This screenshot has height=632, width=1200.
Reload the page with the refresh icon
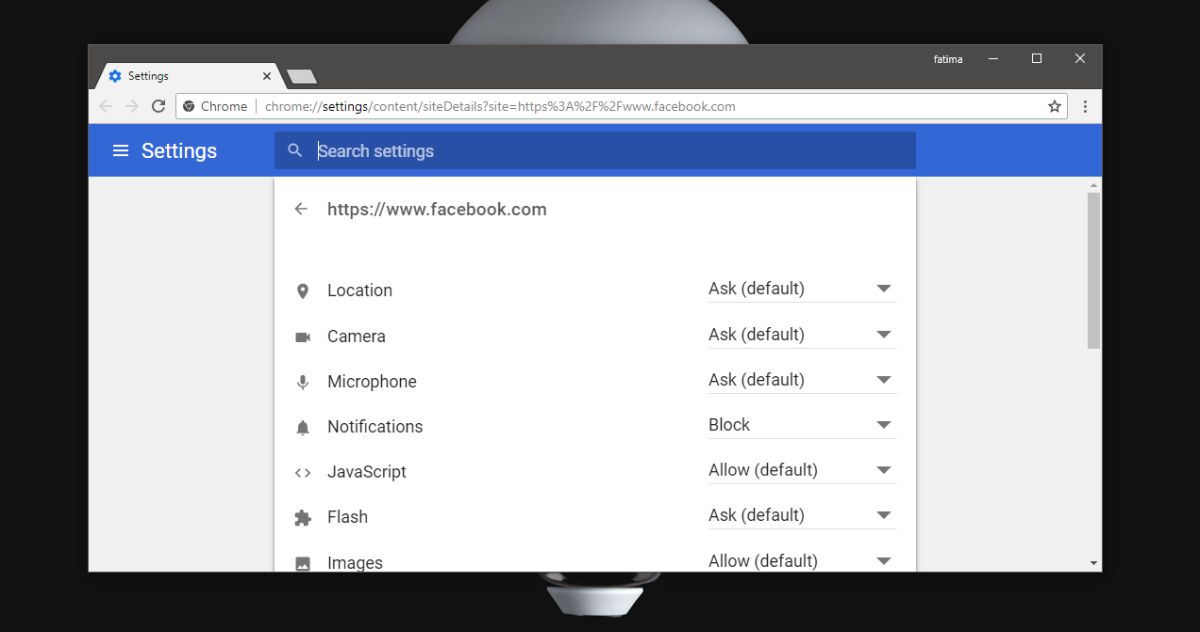[x=158, y=106]
